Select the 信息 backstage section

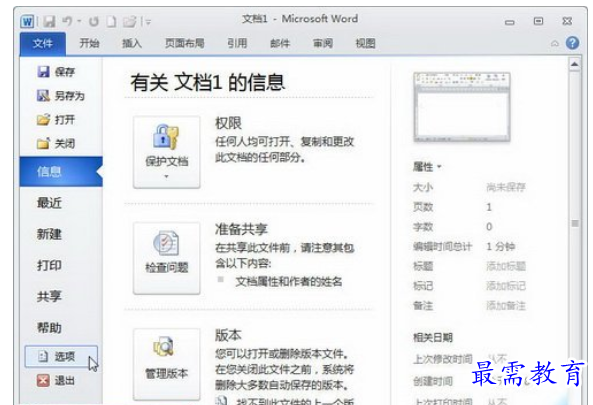pyautogui.click(x=61, y=172)
